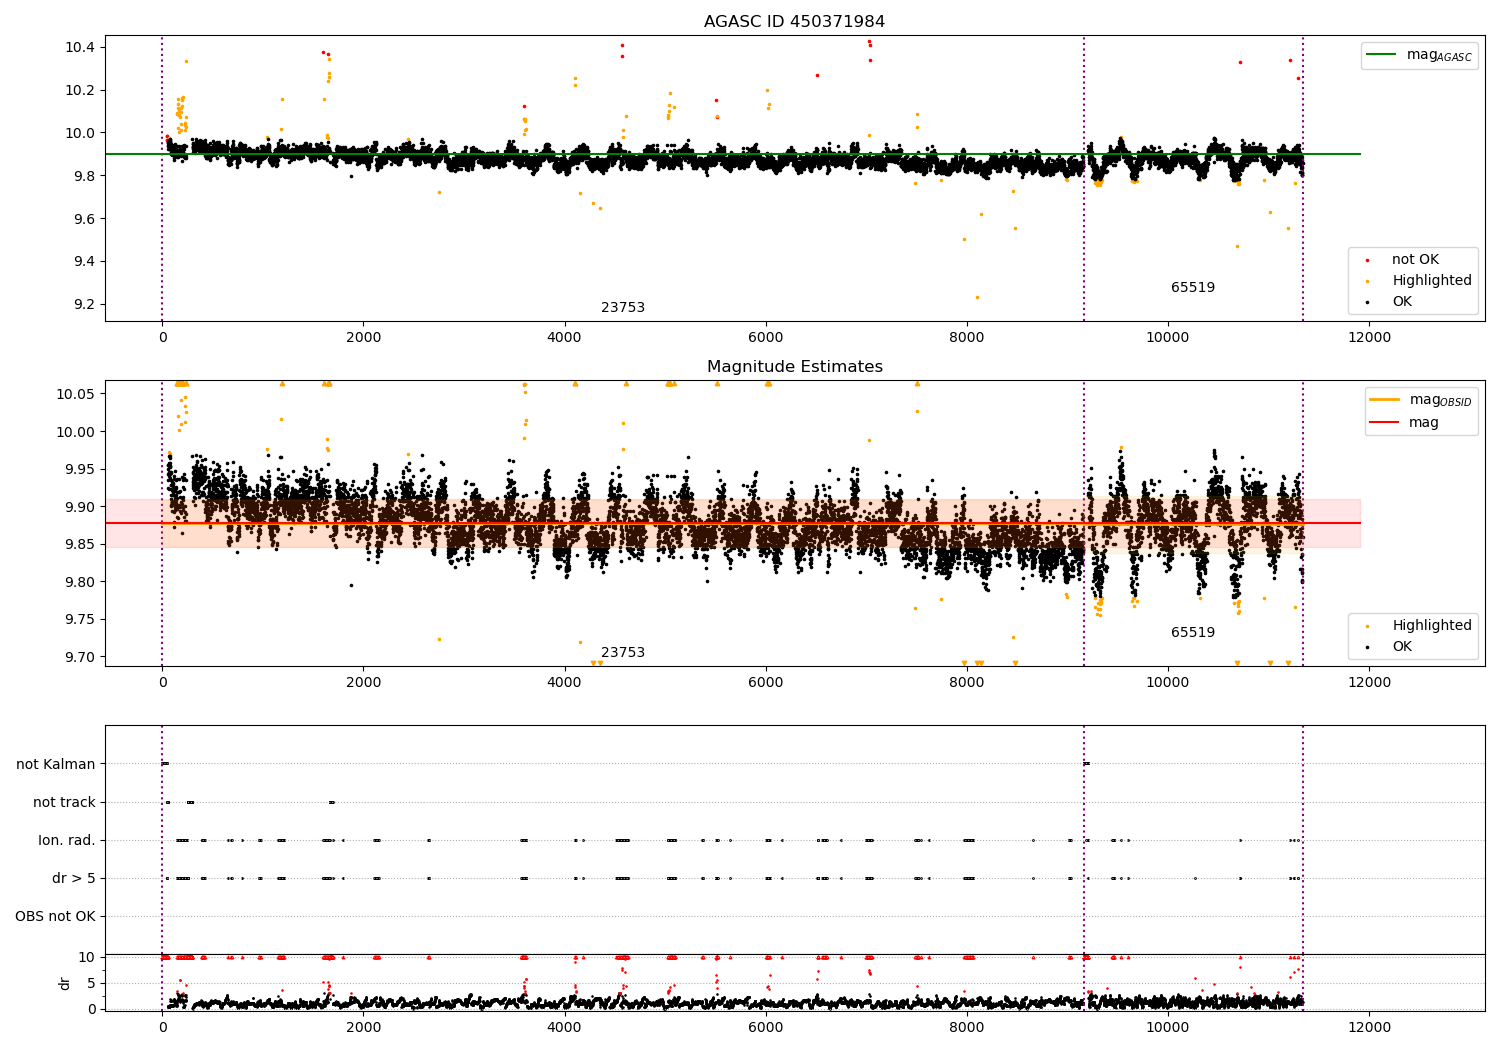1500x1050 pixels.
Task: Select the Magnitude Estimates plot title
Action: [x=794, y=367]
